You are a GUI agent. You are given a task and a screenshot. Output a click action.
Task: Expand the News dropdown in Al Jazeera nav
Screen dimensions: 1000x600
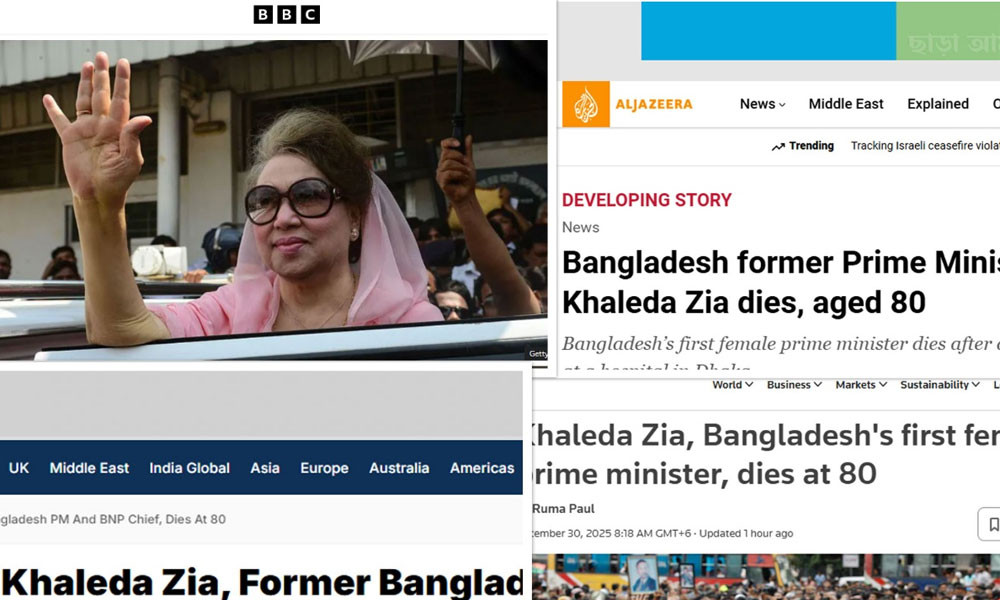tap(762, 104)
